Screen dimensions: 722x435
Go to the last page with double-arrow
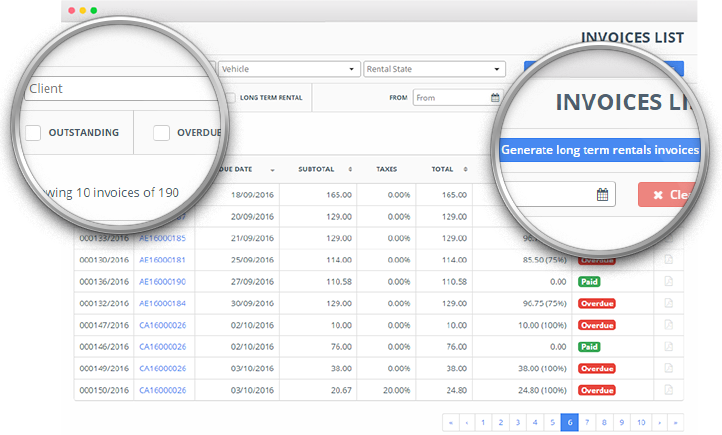pyautogui.click(x=676, y=422)
